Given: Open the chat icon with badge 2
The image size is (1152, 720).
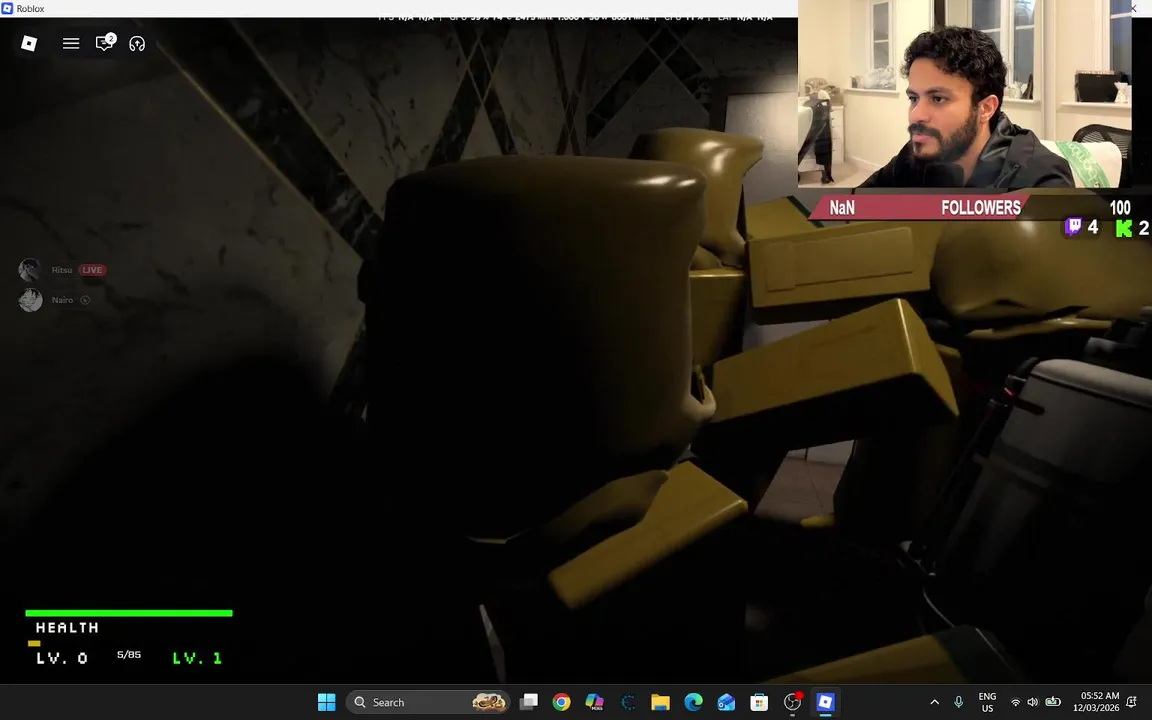Looking at the screenshot, I should tap(106, 43).
